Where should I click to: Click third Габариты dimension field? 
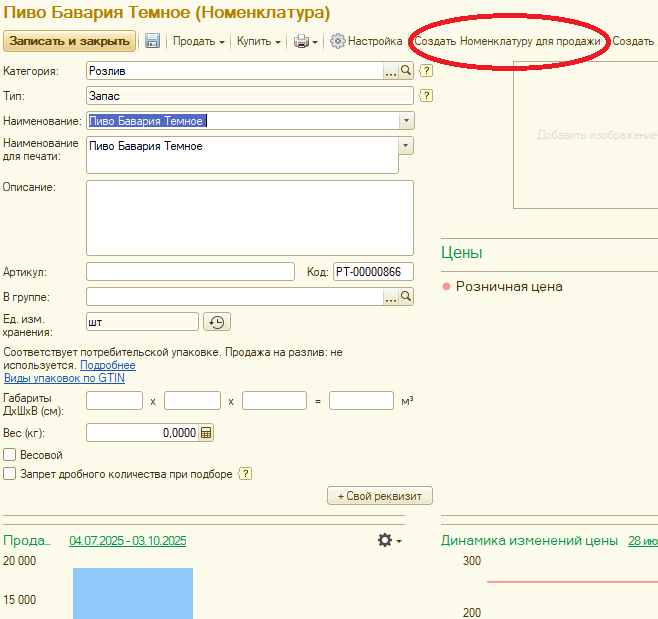click(x=274, y=400)
